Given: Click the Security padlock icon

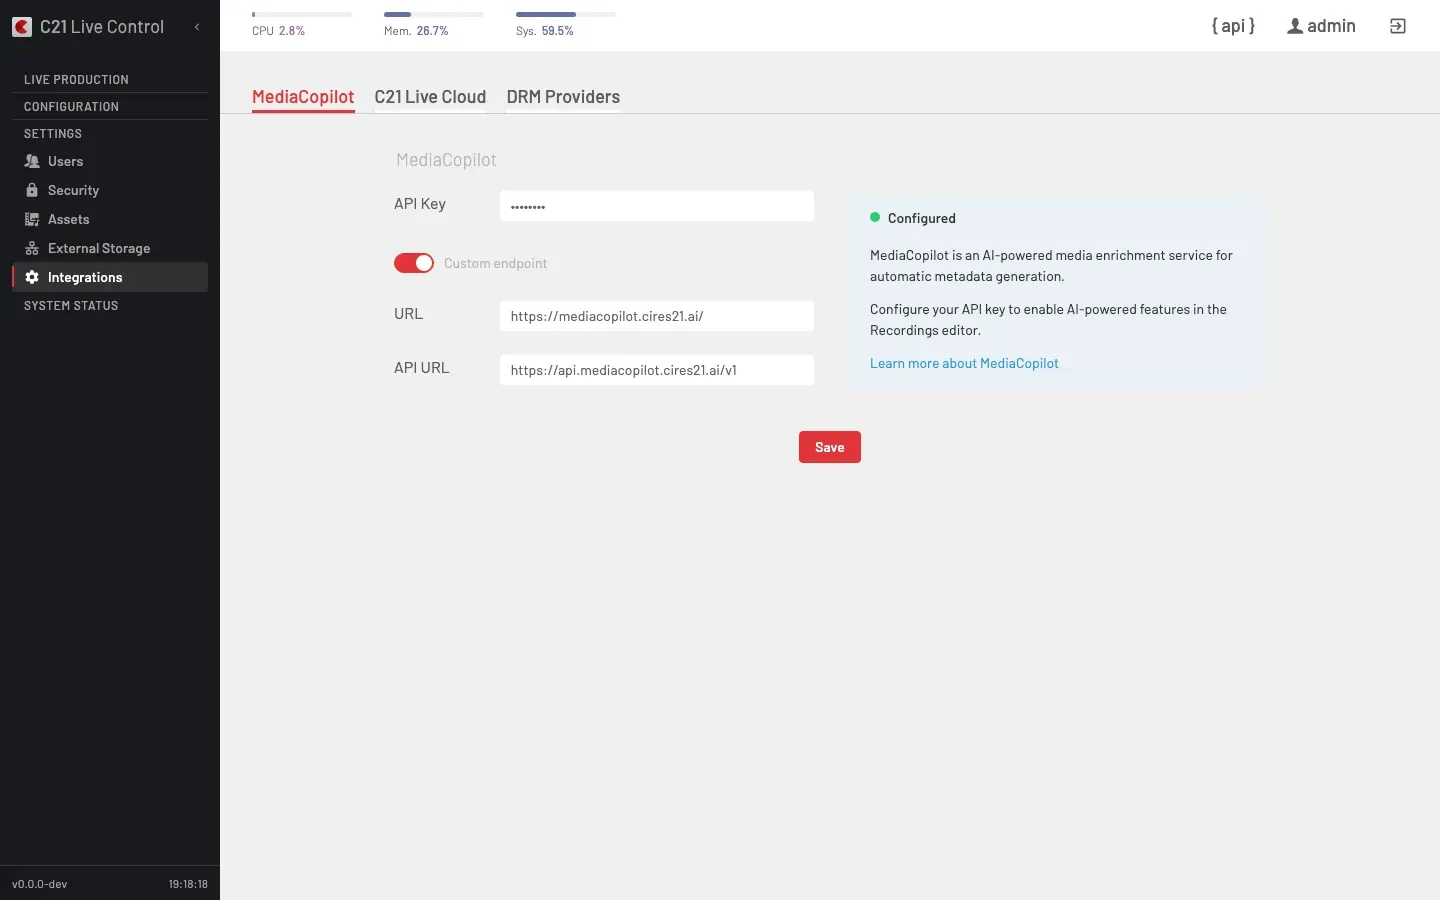Looking at the screenshot, I should click(32, 190).
